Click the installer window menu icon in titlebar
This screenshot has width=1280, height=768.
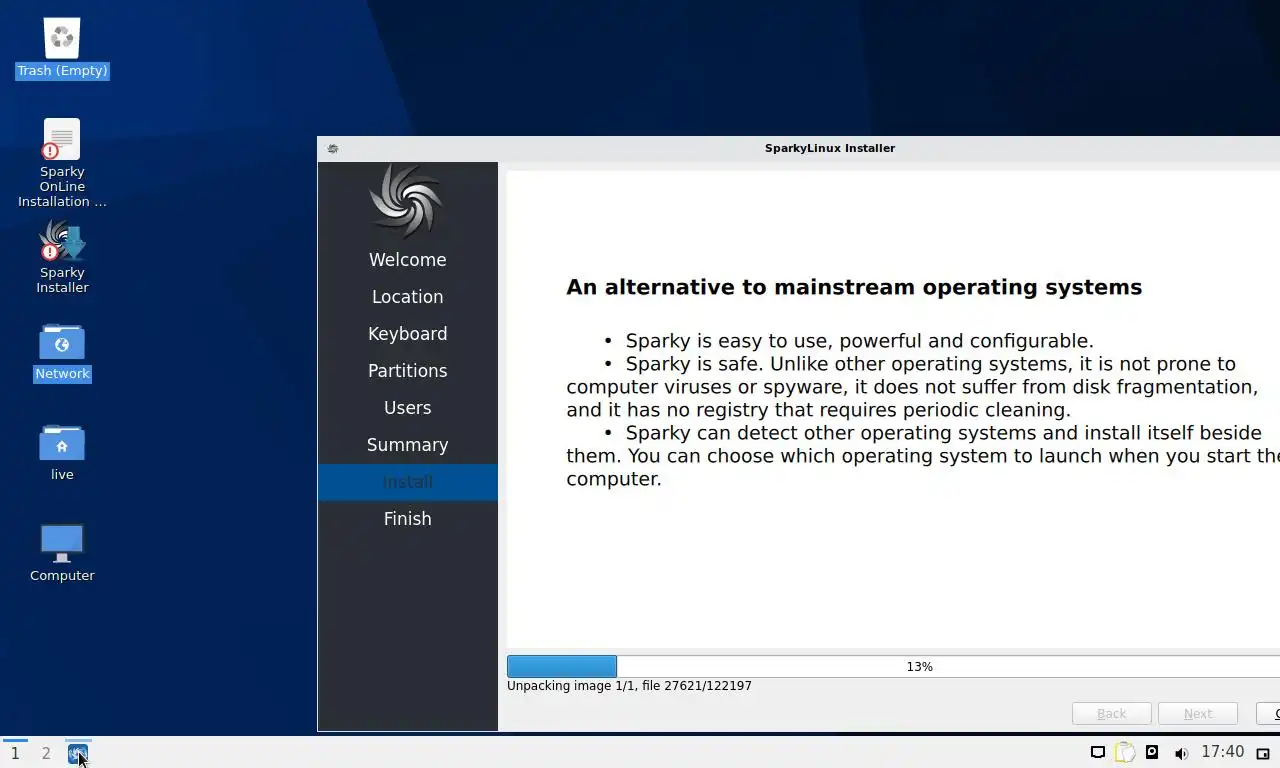(x=333, y=148)
